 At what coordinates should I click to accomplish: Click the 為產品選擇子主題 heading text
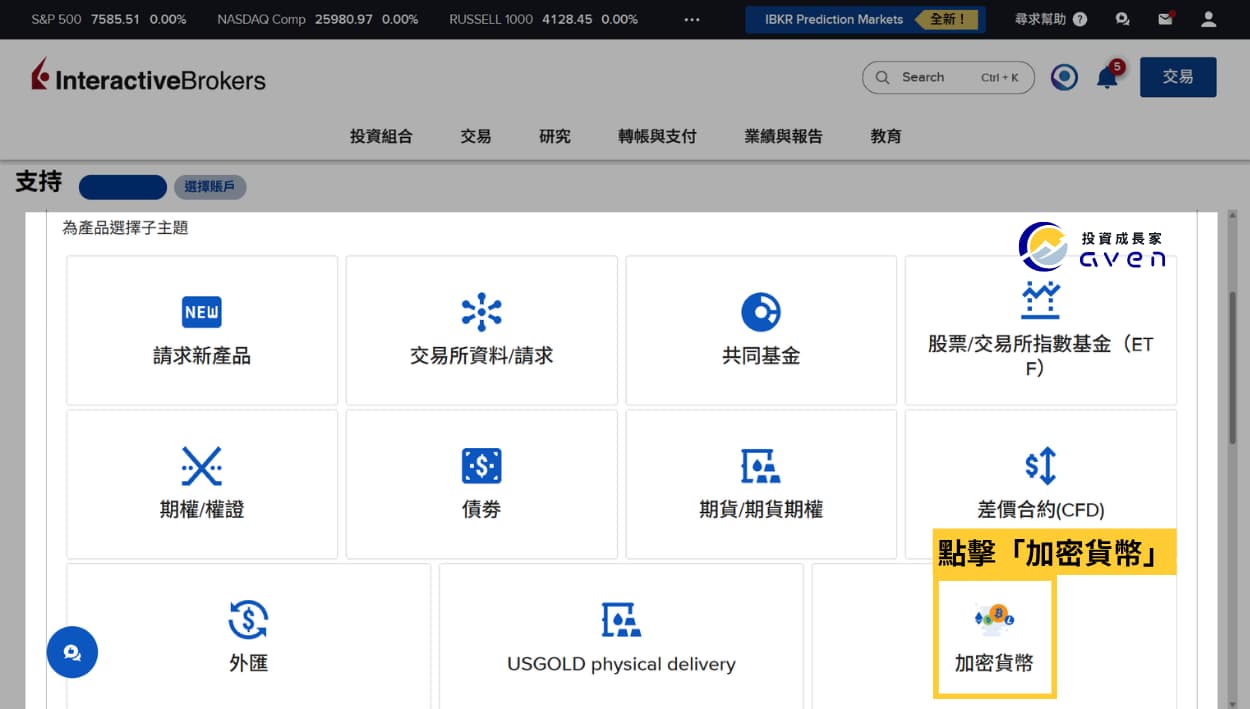(125, 228)
